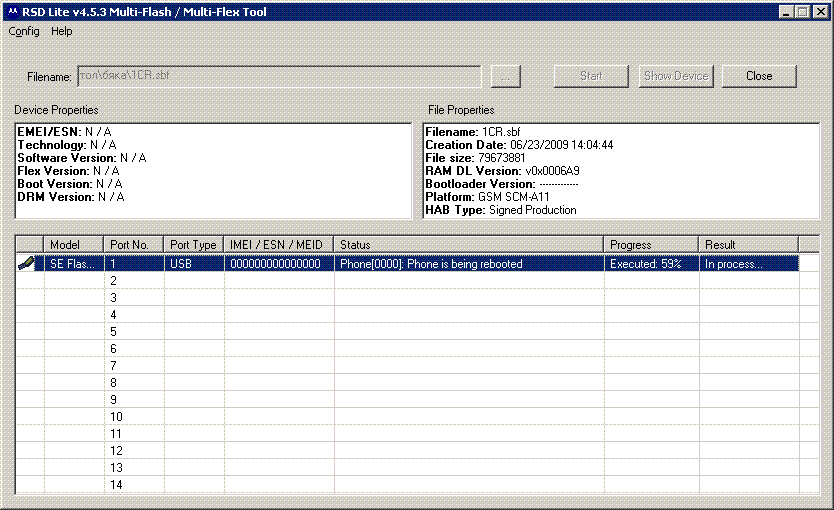Image resolution: width=834 pixels, height=510 pixels.
Task: Click the Software Version device property line
Action: 82,158
